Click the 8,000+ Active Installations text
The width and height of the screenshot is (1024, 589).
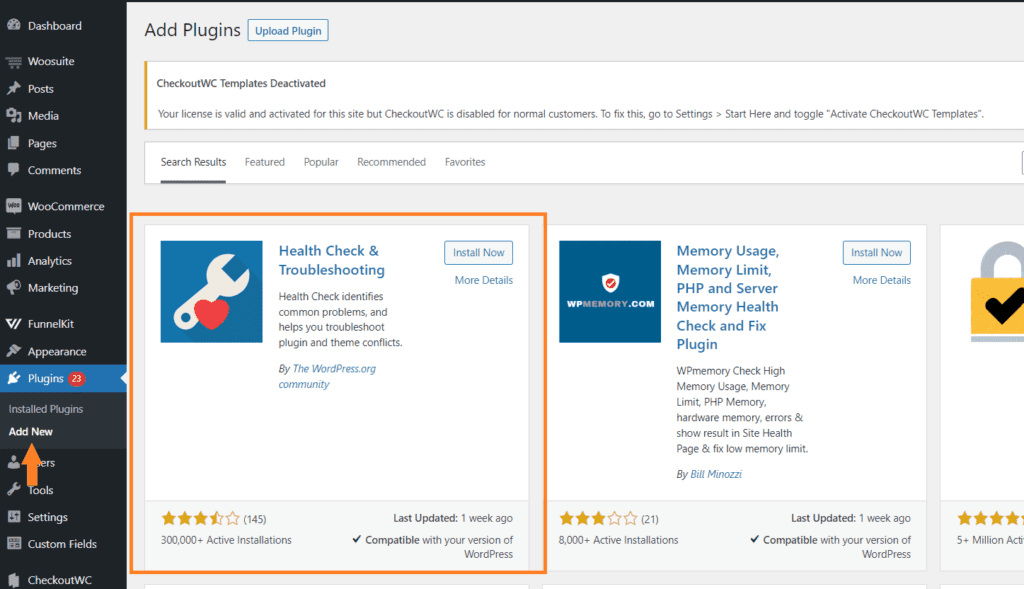[618, 540]
